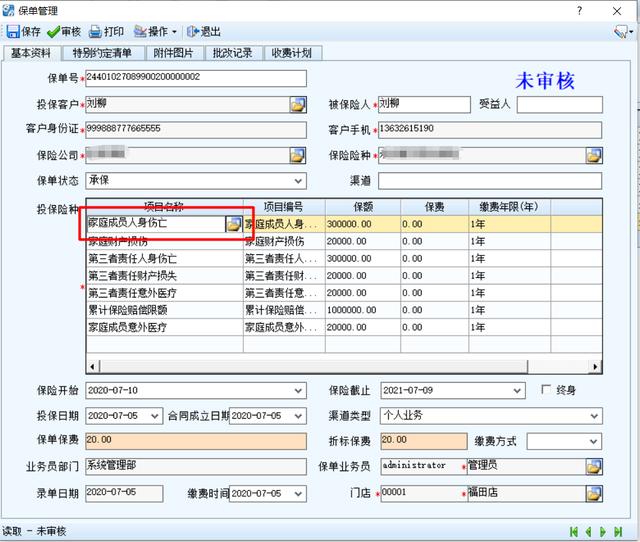Click the 项目名称 column header
Viewport: 640px width, 542px height.
point(164,207)
